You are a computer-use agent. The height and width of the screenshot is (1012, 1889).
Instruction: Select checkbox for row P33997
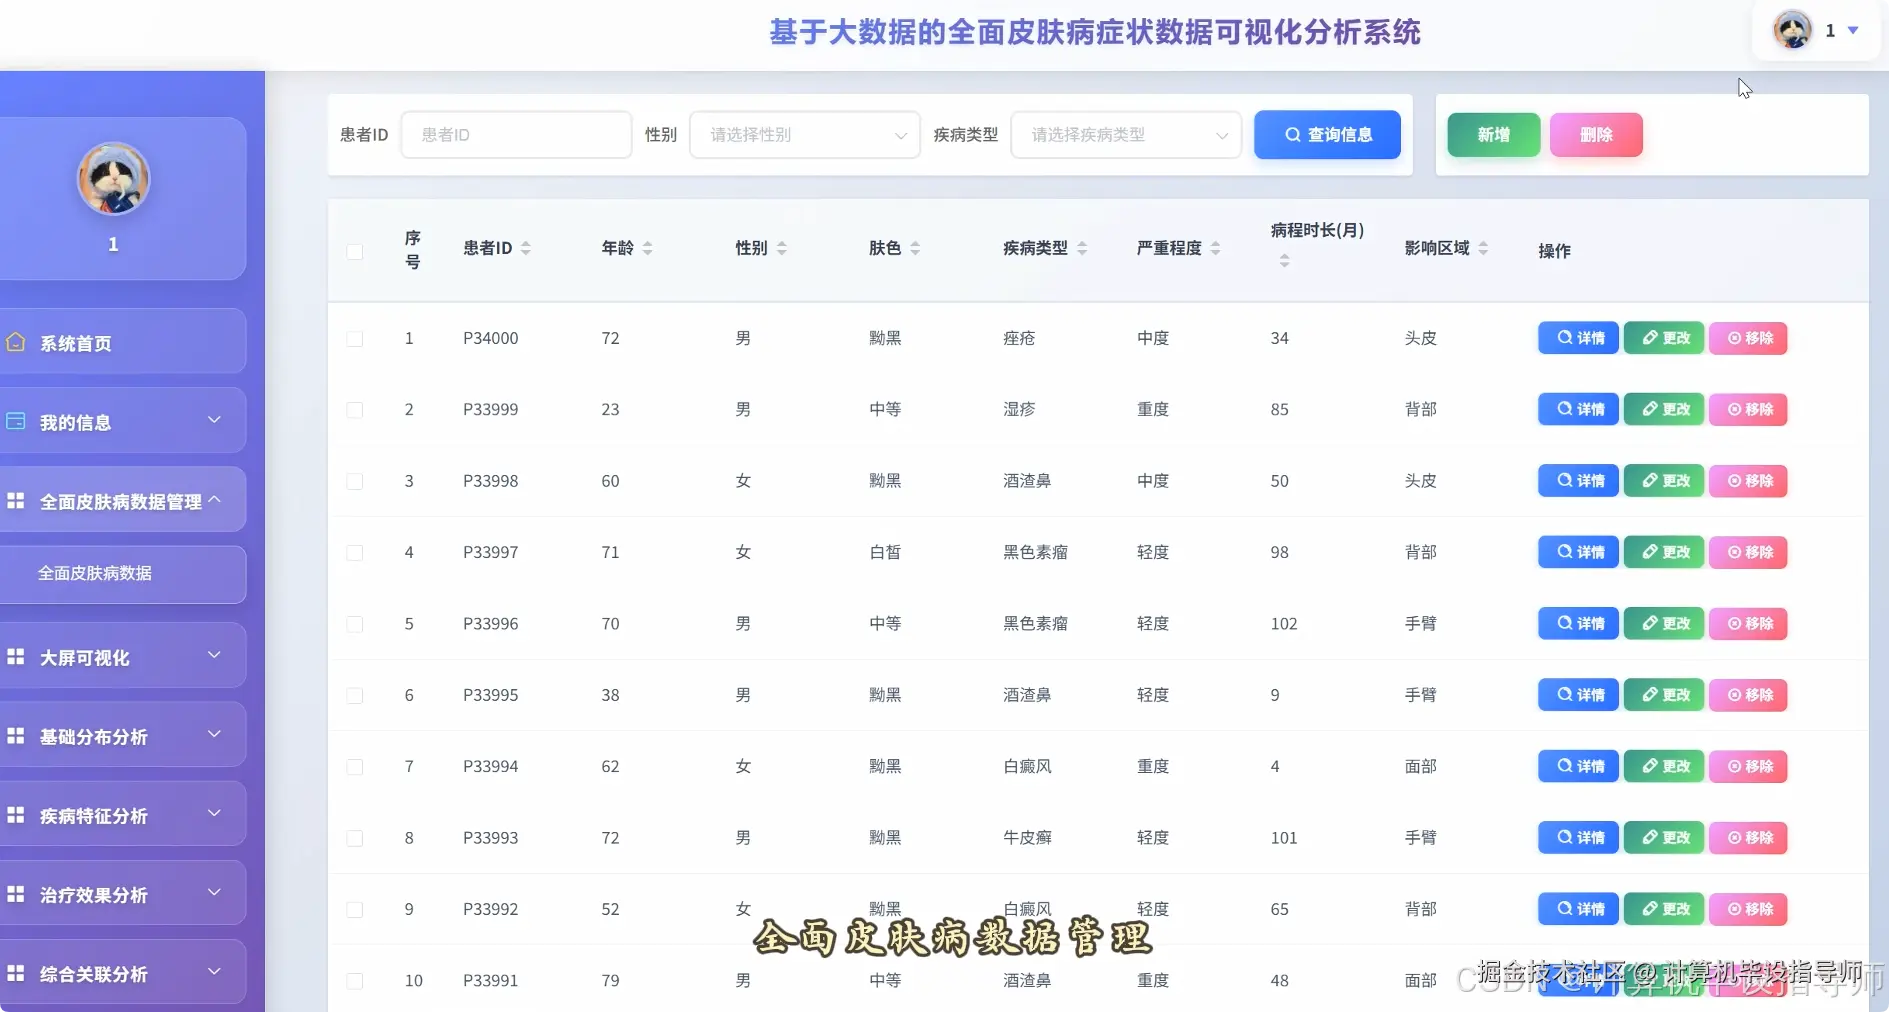click(354, 553)
